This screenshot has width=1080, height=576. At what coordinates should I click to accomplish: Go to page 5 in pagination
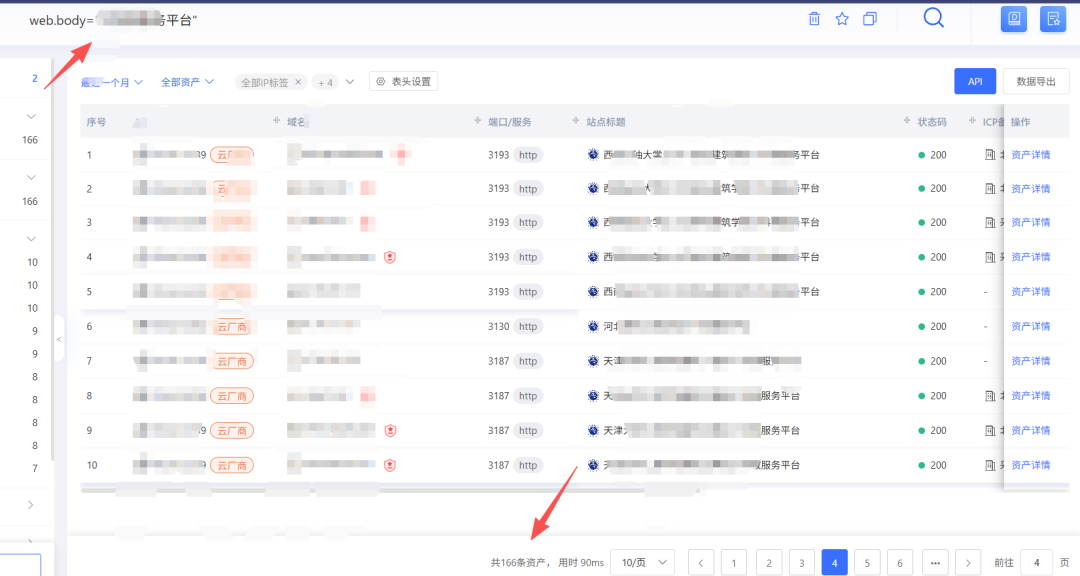click(867, 563)
